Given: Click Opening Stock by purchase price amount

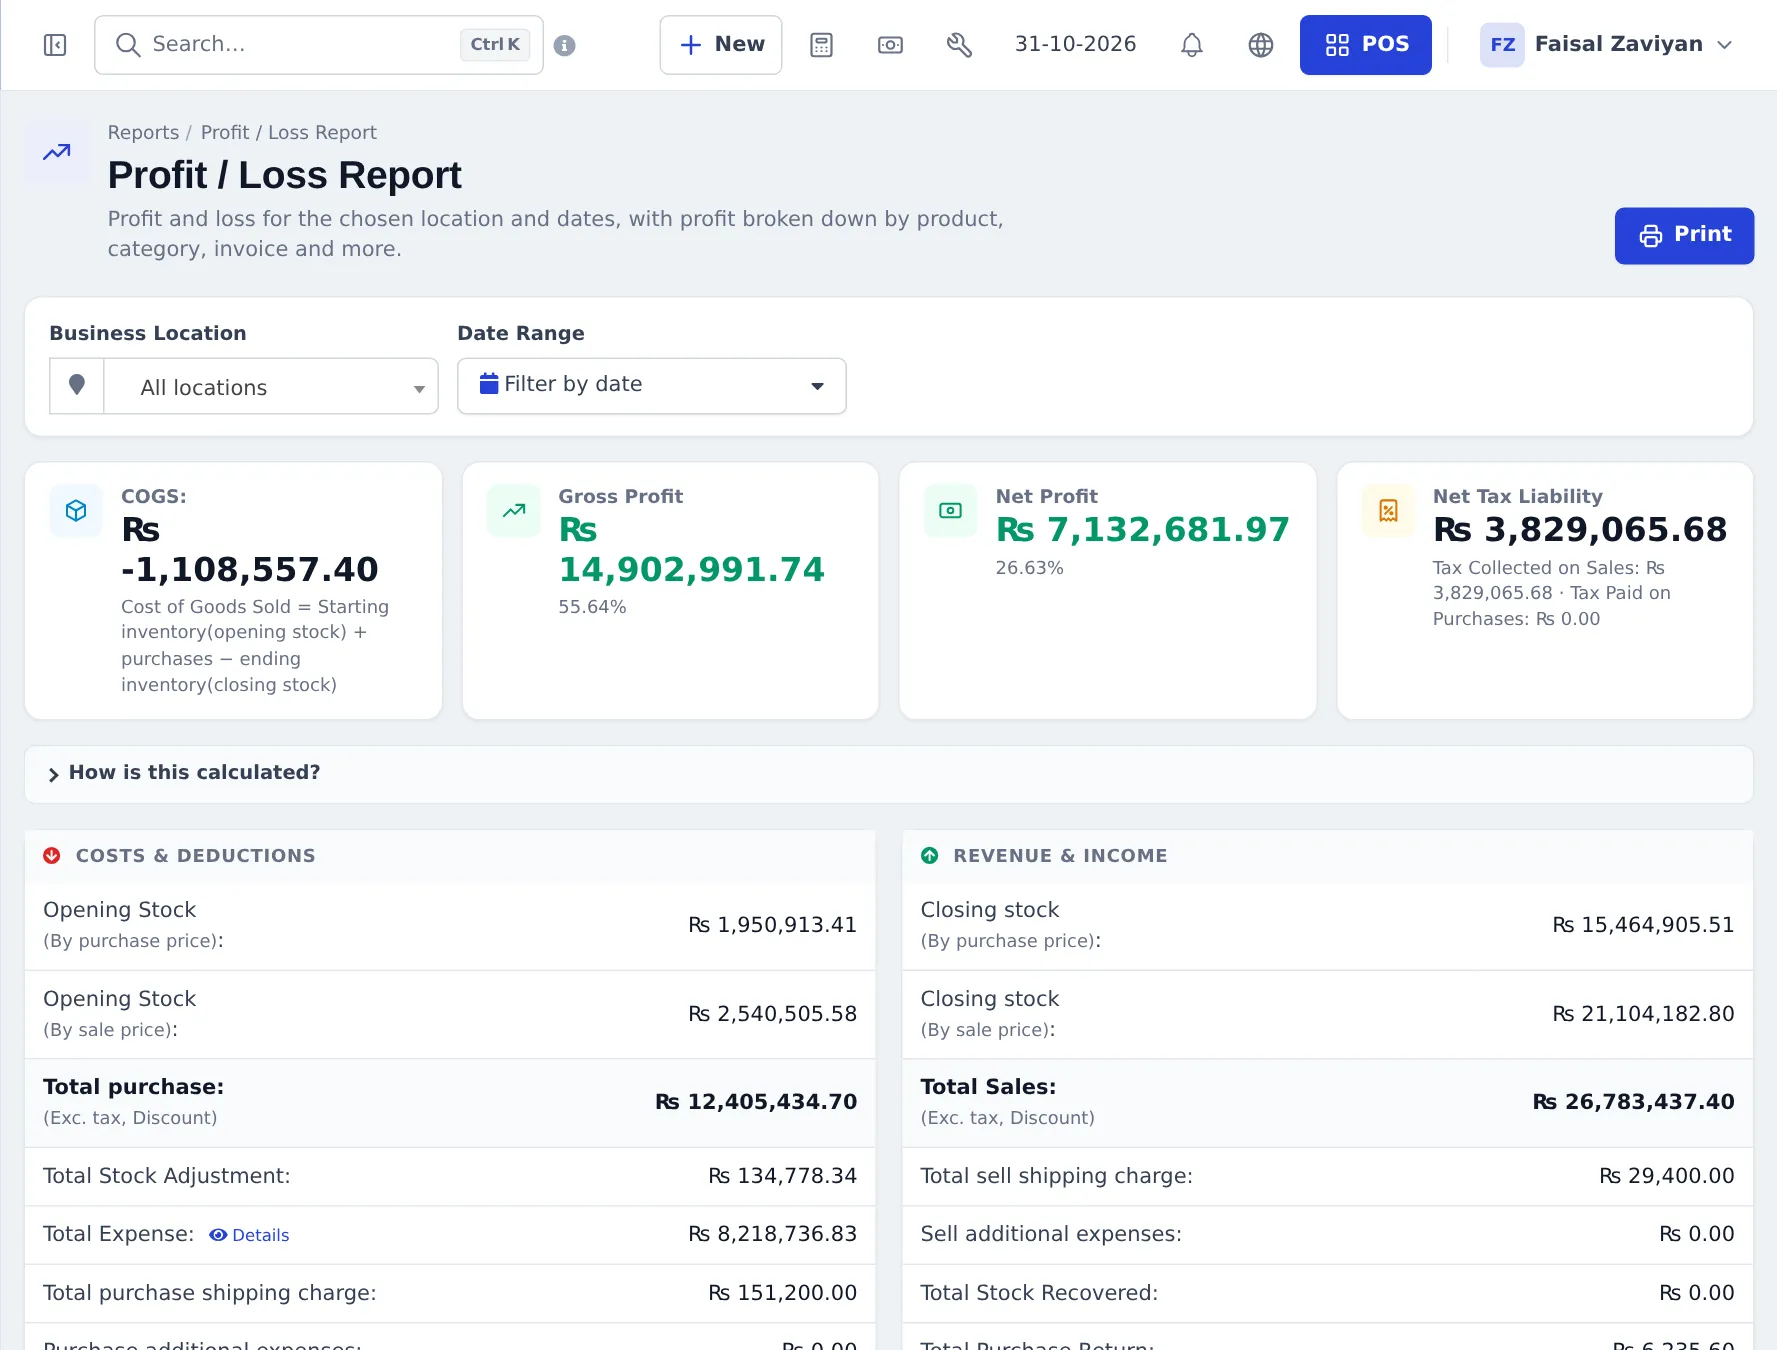Looking at the screenshot, I should click(772, 925).
